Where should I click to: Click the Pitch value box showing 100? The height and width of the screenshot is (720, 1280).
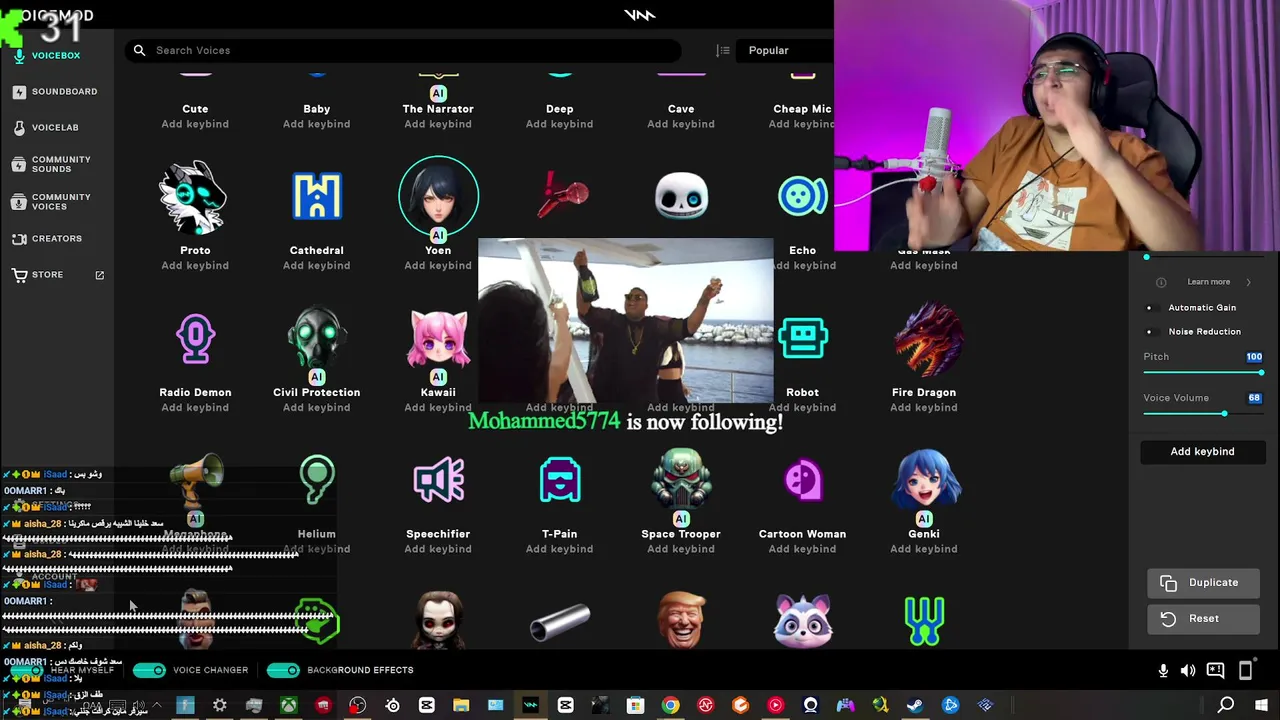(x=1254, y=357)
